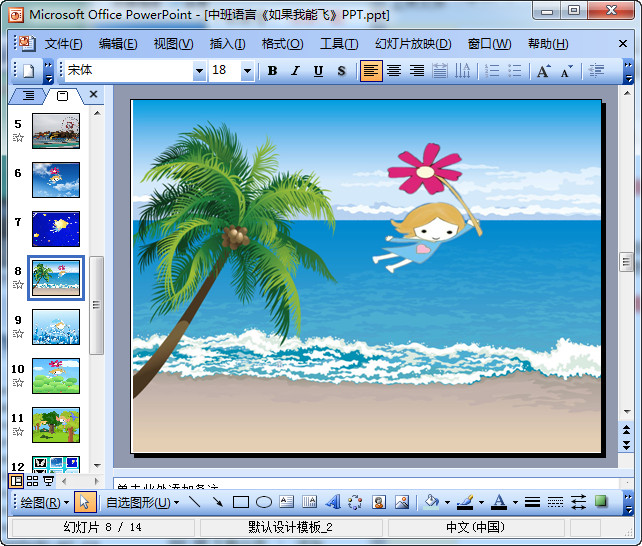Click slide 8 animation star icon
Image resolution: width=642 pixels, height=546 pixels.
(x=18, y=284)
